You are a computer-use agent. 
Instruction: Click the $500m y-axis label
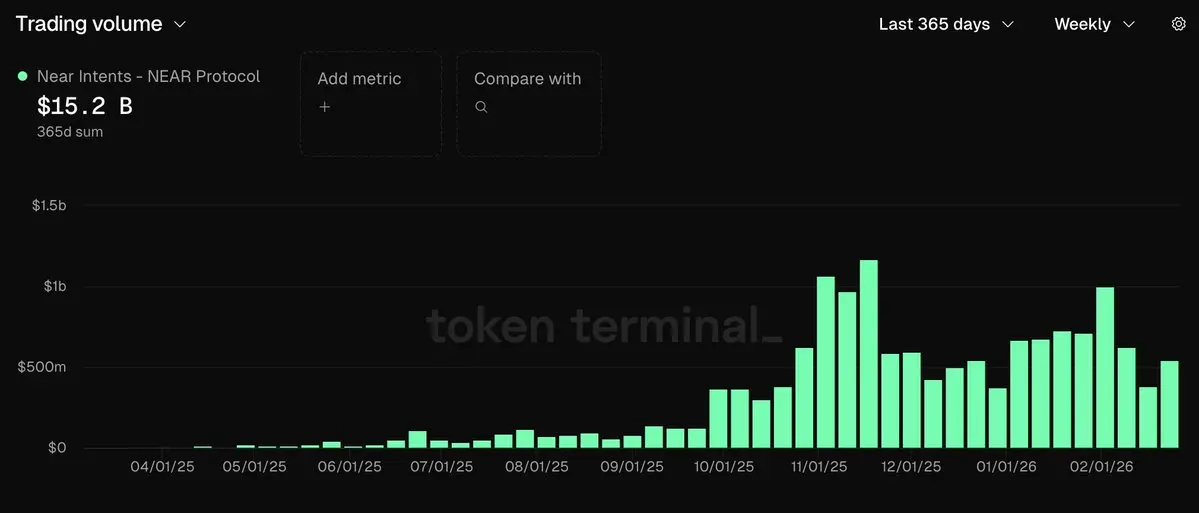(x=42, y=367)
